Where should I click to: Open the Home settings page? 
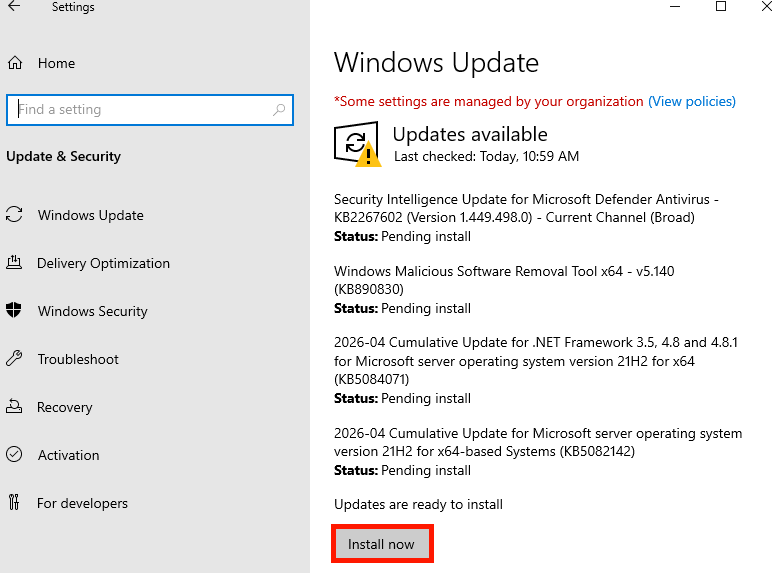[x=56, y=63]
